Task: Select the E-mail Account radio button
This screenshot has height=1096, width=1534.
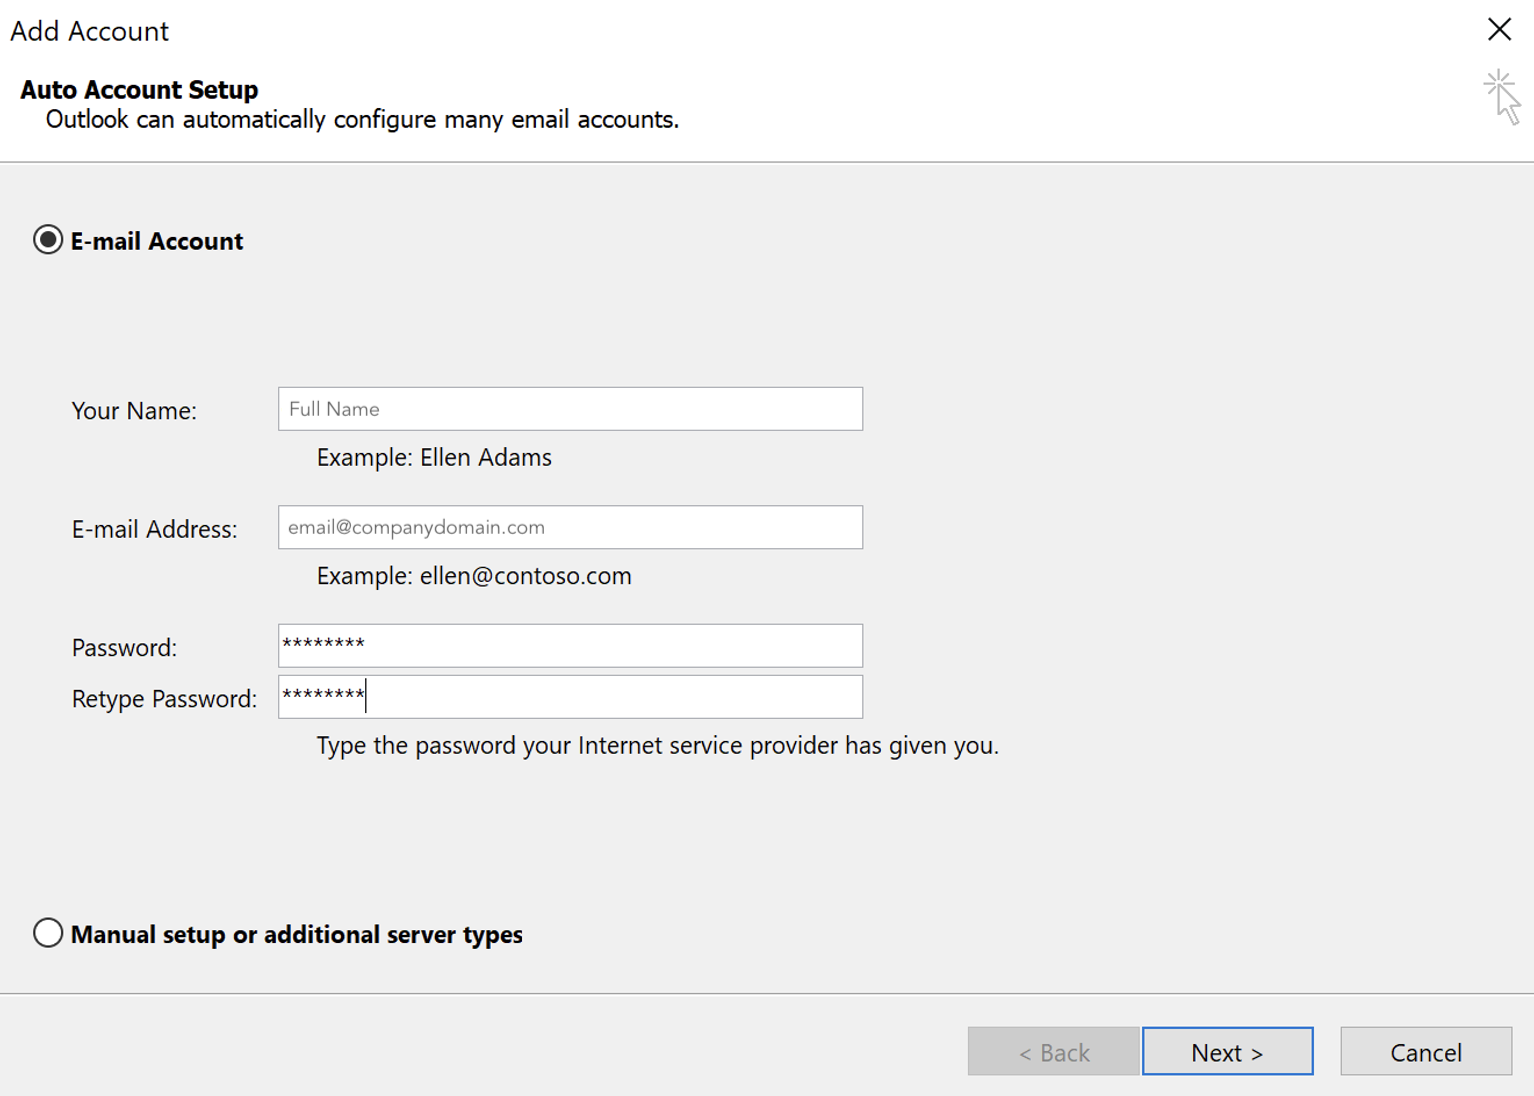Action: point(48,240)
